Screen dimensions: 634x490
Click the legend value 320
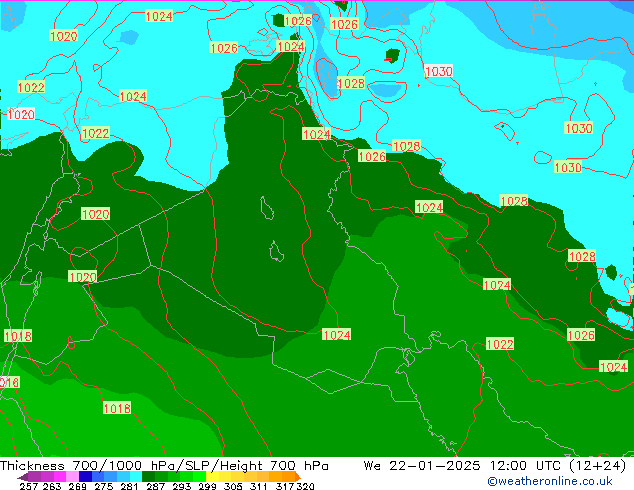(305, 486)
